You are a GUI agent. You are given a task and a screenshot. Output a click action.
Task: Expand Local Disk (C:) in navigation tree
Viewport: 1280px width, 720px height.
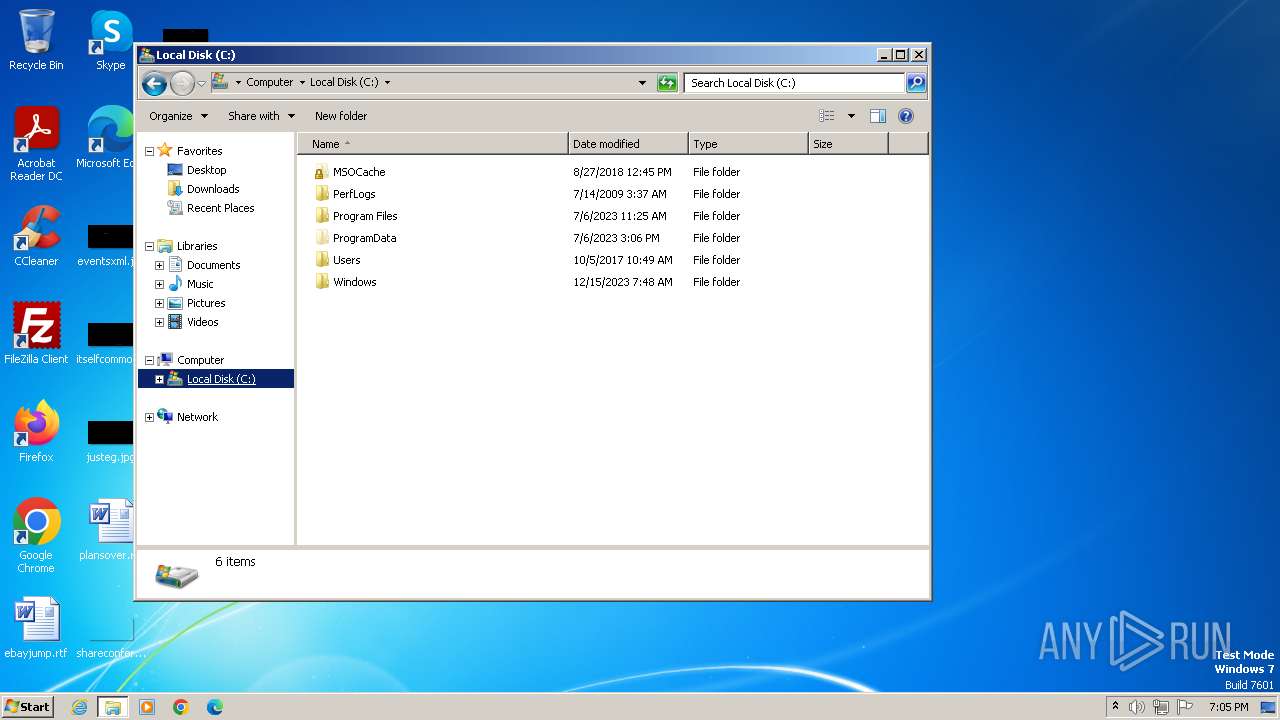pyautogui.click(x=159, y=379)
